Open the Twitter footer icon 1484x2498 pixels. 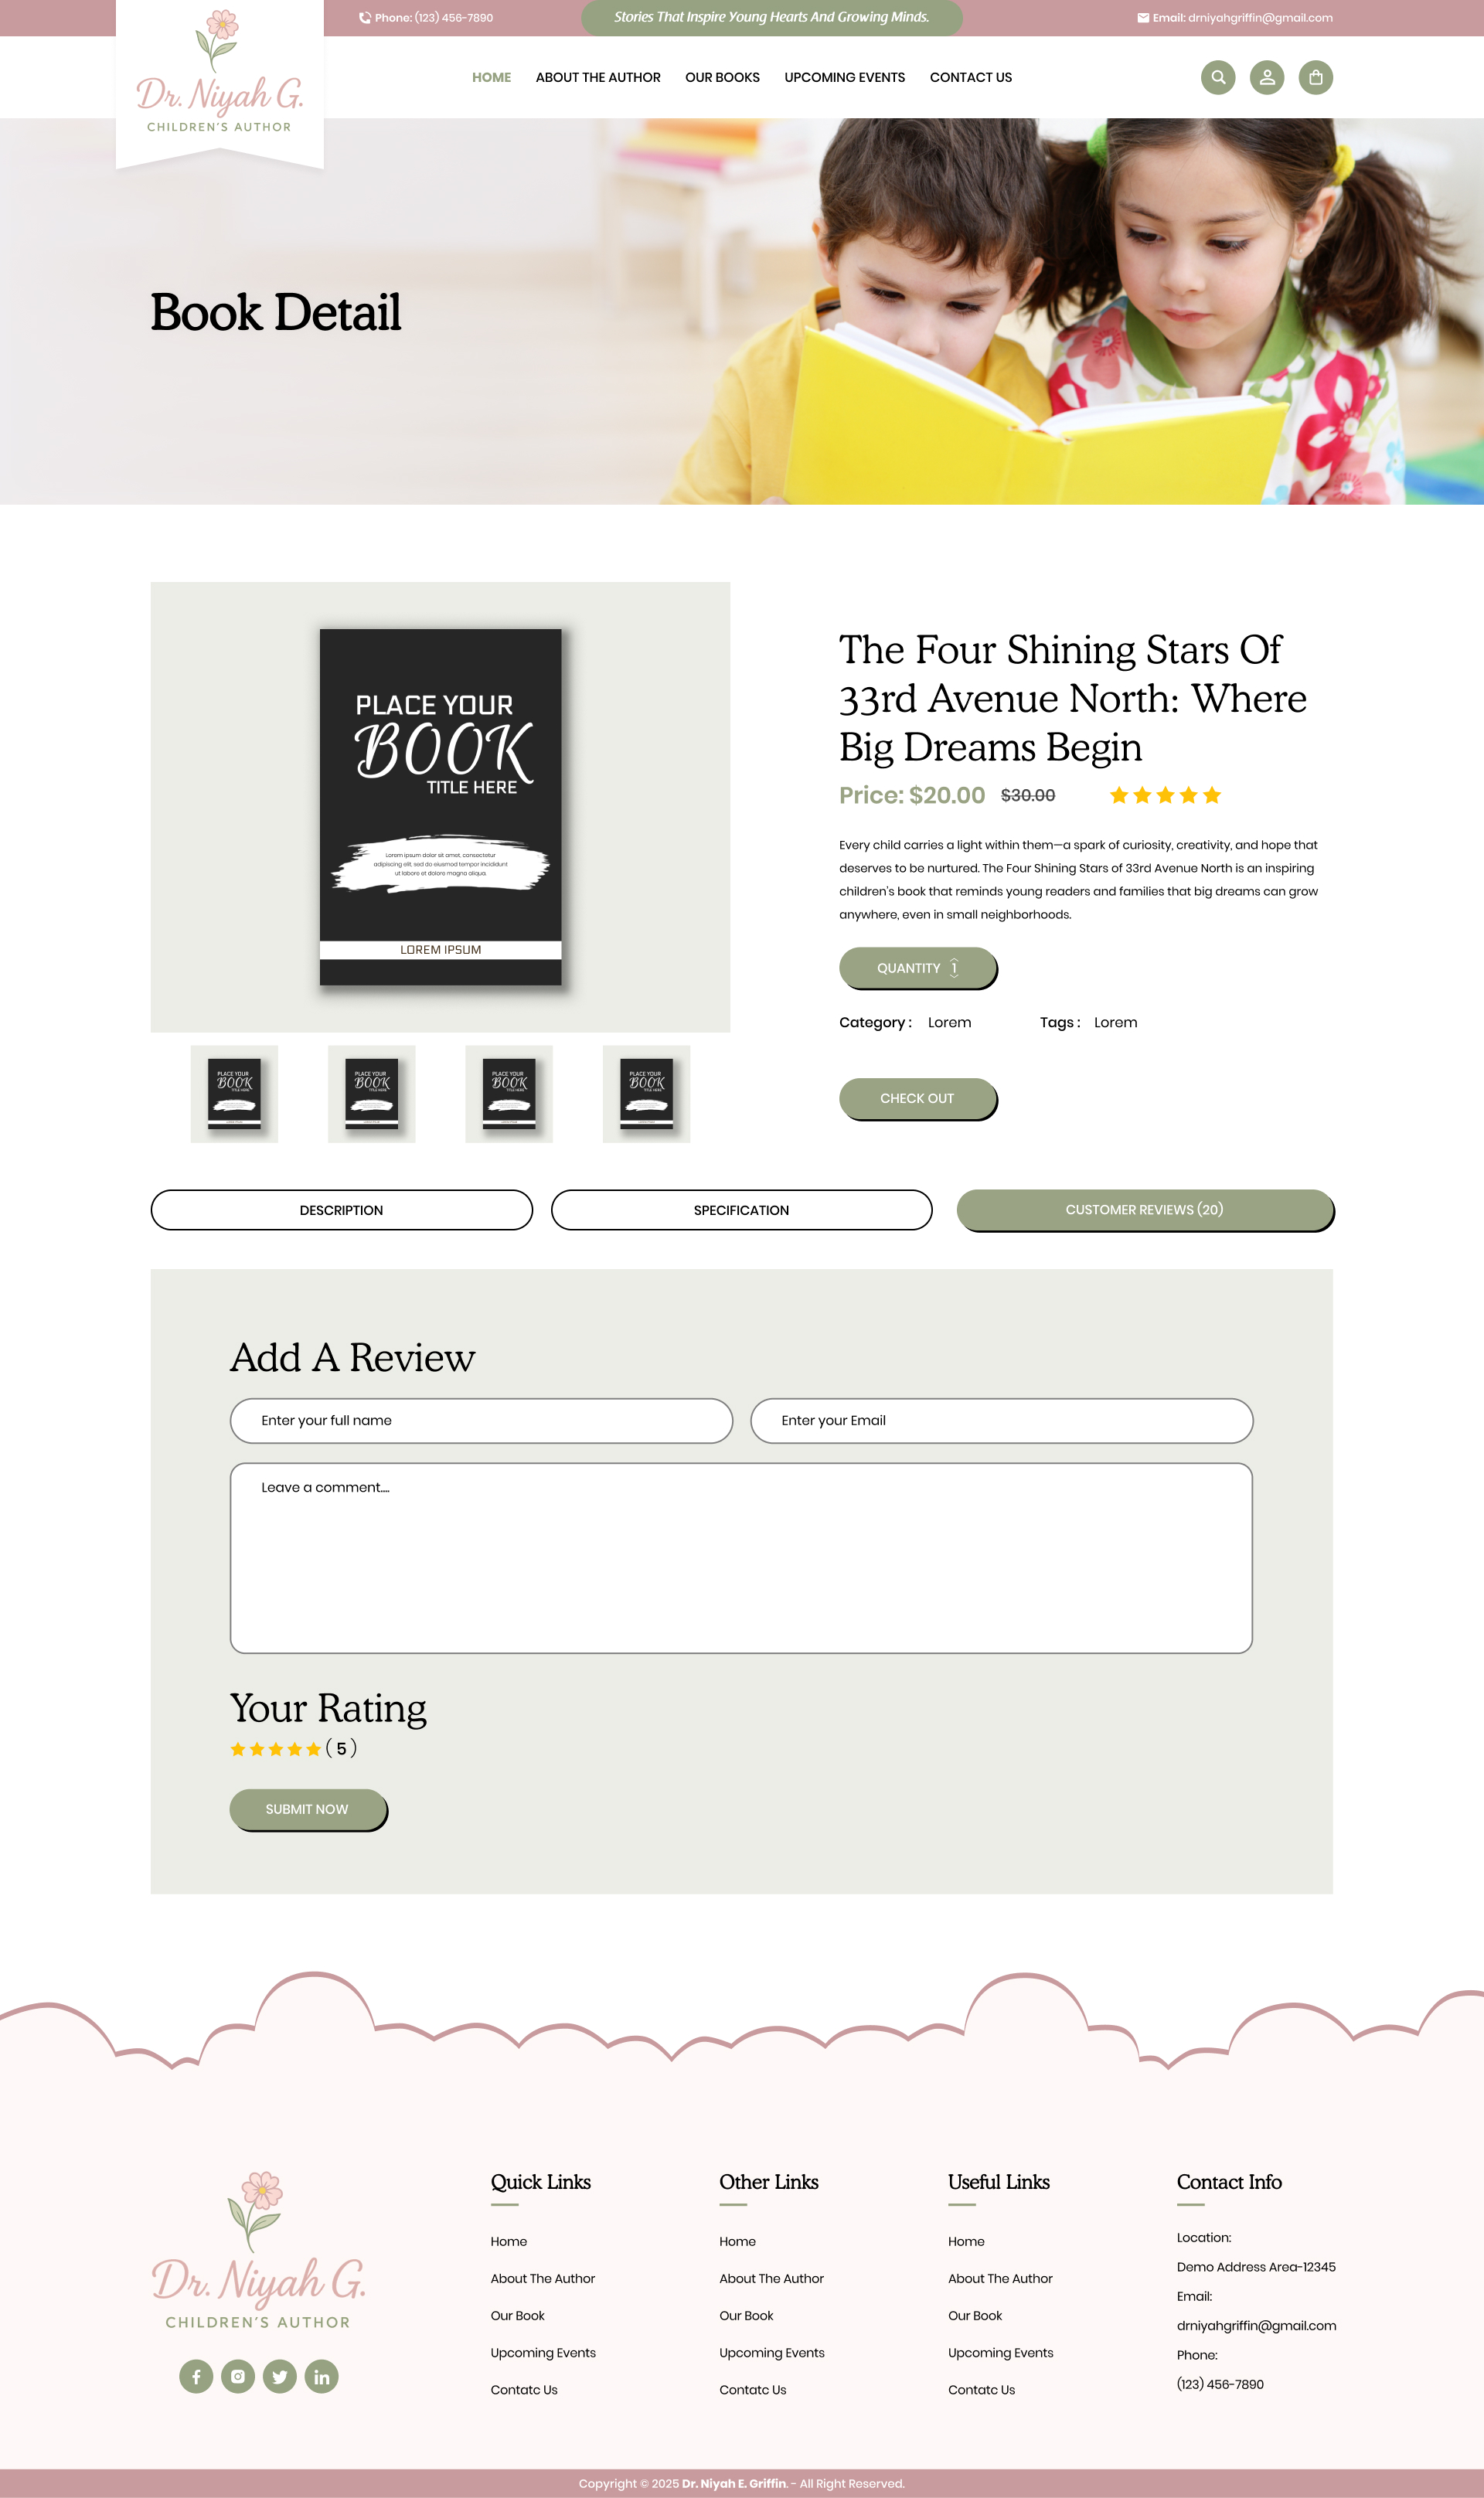[280, 2376]
